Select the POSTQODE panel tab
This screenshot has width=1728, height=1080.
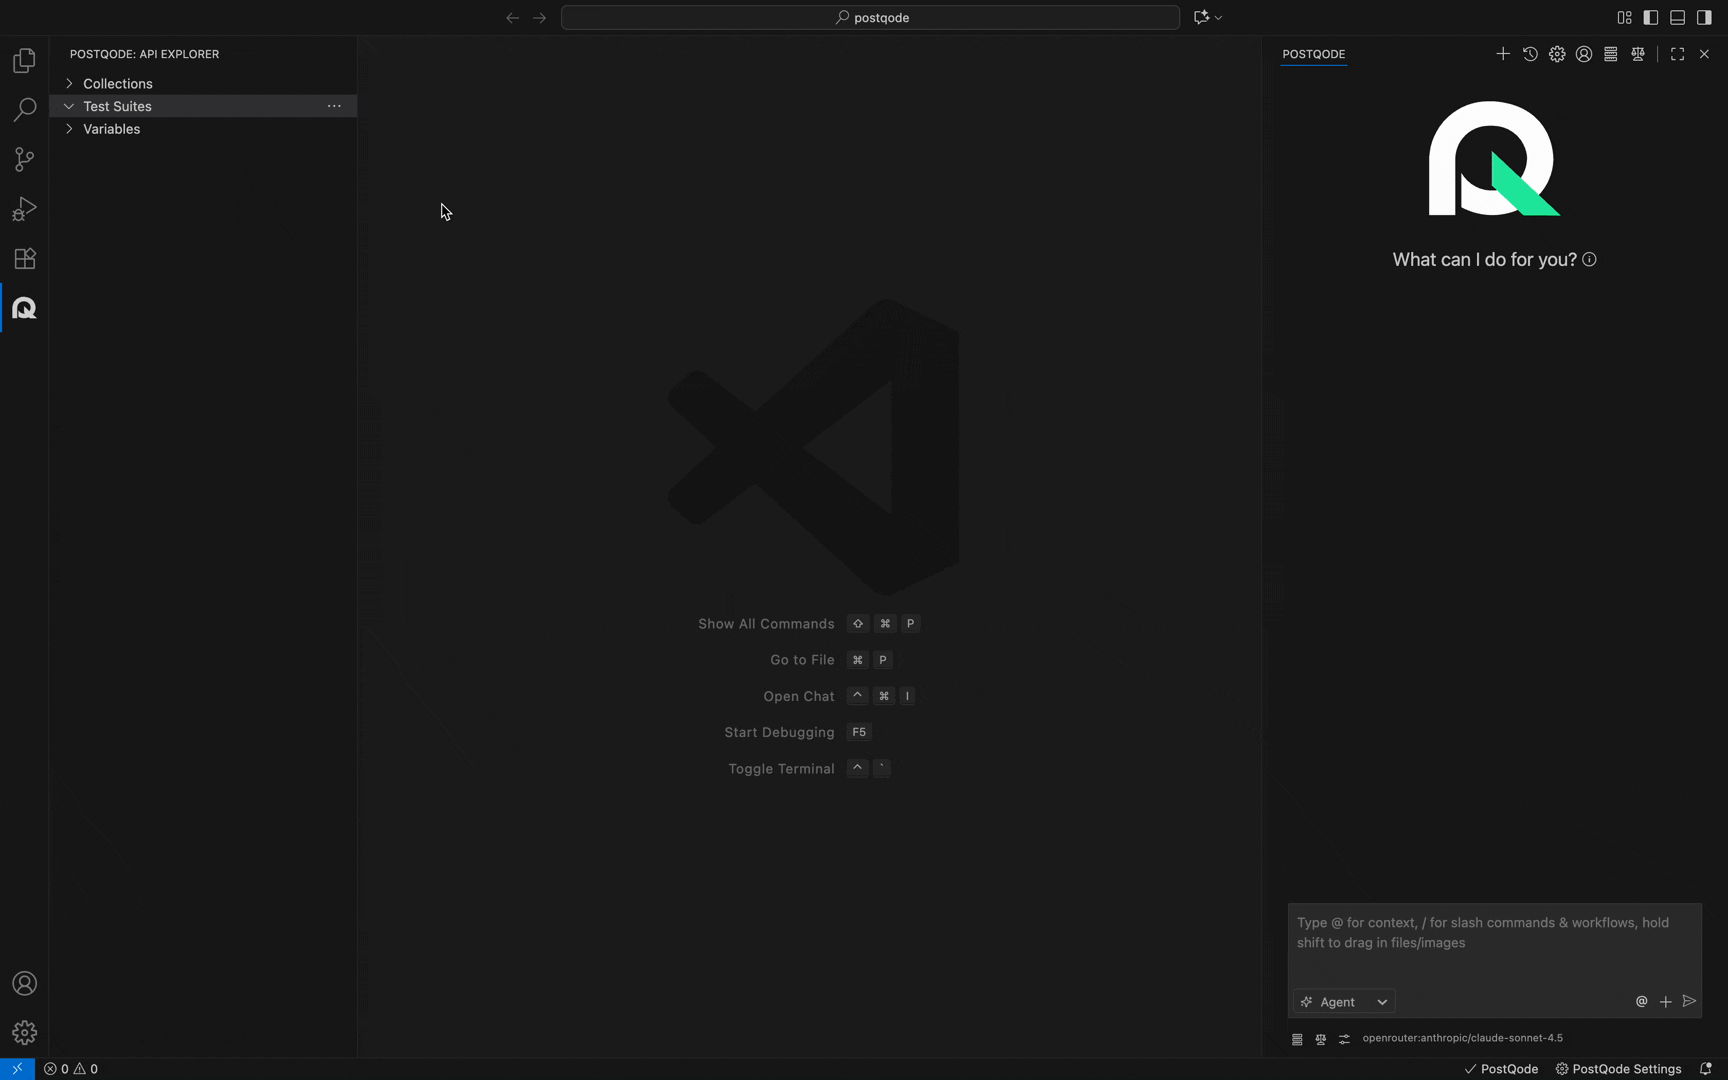click(1313, 54)
